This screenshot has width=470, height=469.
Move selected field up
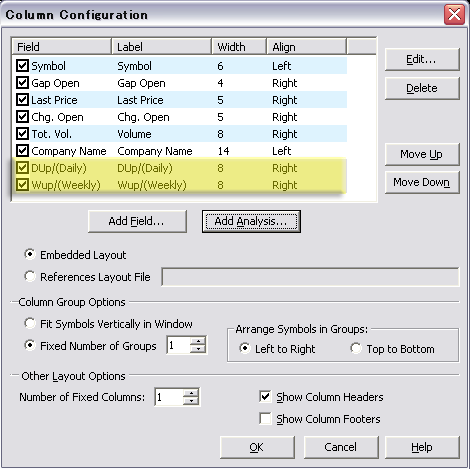click(x=422, y=154)
